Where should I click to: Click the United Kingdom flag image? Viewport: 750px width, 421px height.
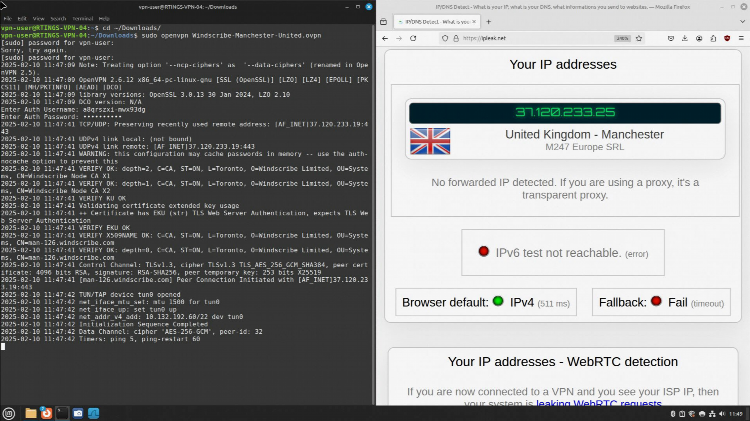pos(430,141)
